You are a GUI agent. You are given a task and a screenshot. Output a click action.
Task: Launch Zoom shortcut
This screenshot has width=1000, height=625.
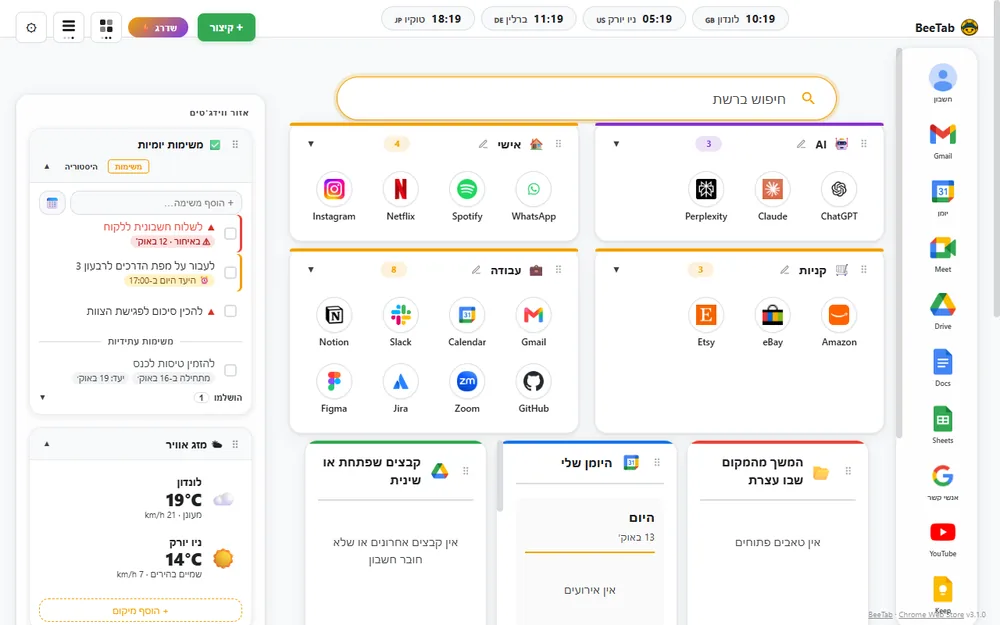click(x=467, y=381)
